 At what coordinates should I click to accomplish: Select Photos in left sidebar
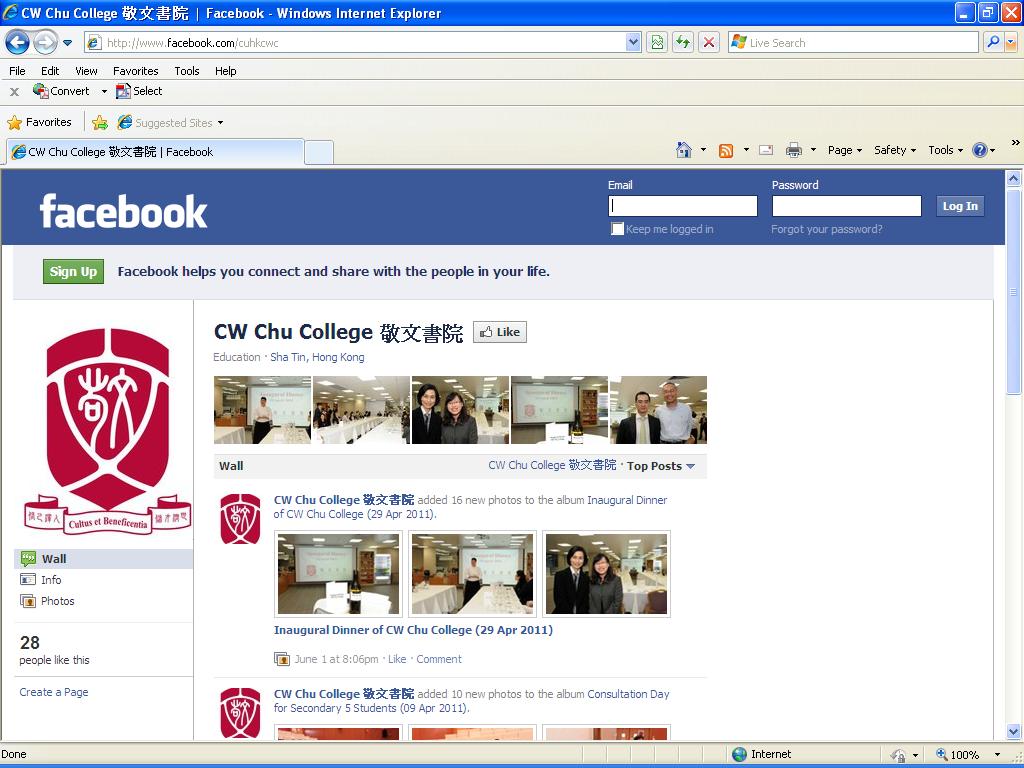pos(57,601)
